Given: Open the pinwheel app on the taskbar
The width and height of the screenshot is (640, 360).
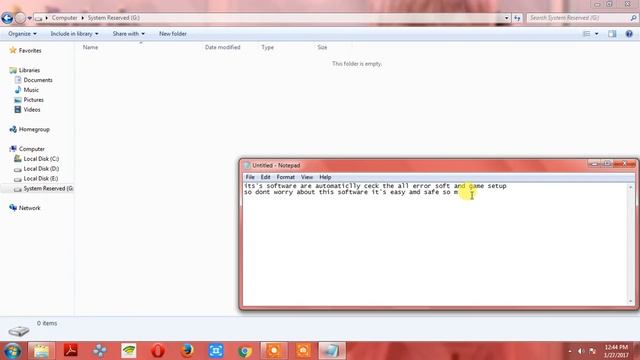Looking at the screenshot, I should tap(100, 351).
